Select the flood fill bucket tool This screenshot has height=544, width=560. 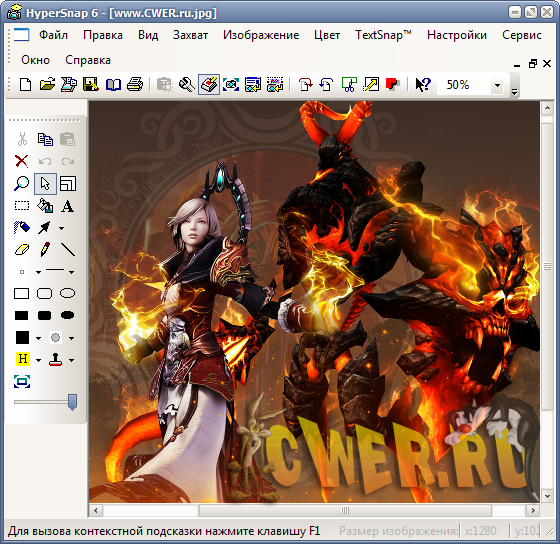[x=45, y=206]
